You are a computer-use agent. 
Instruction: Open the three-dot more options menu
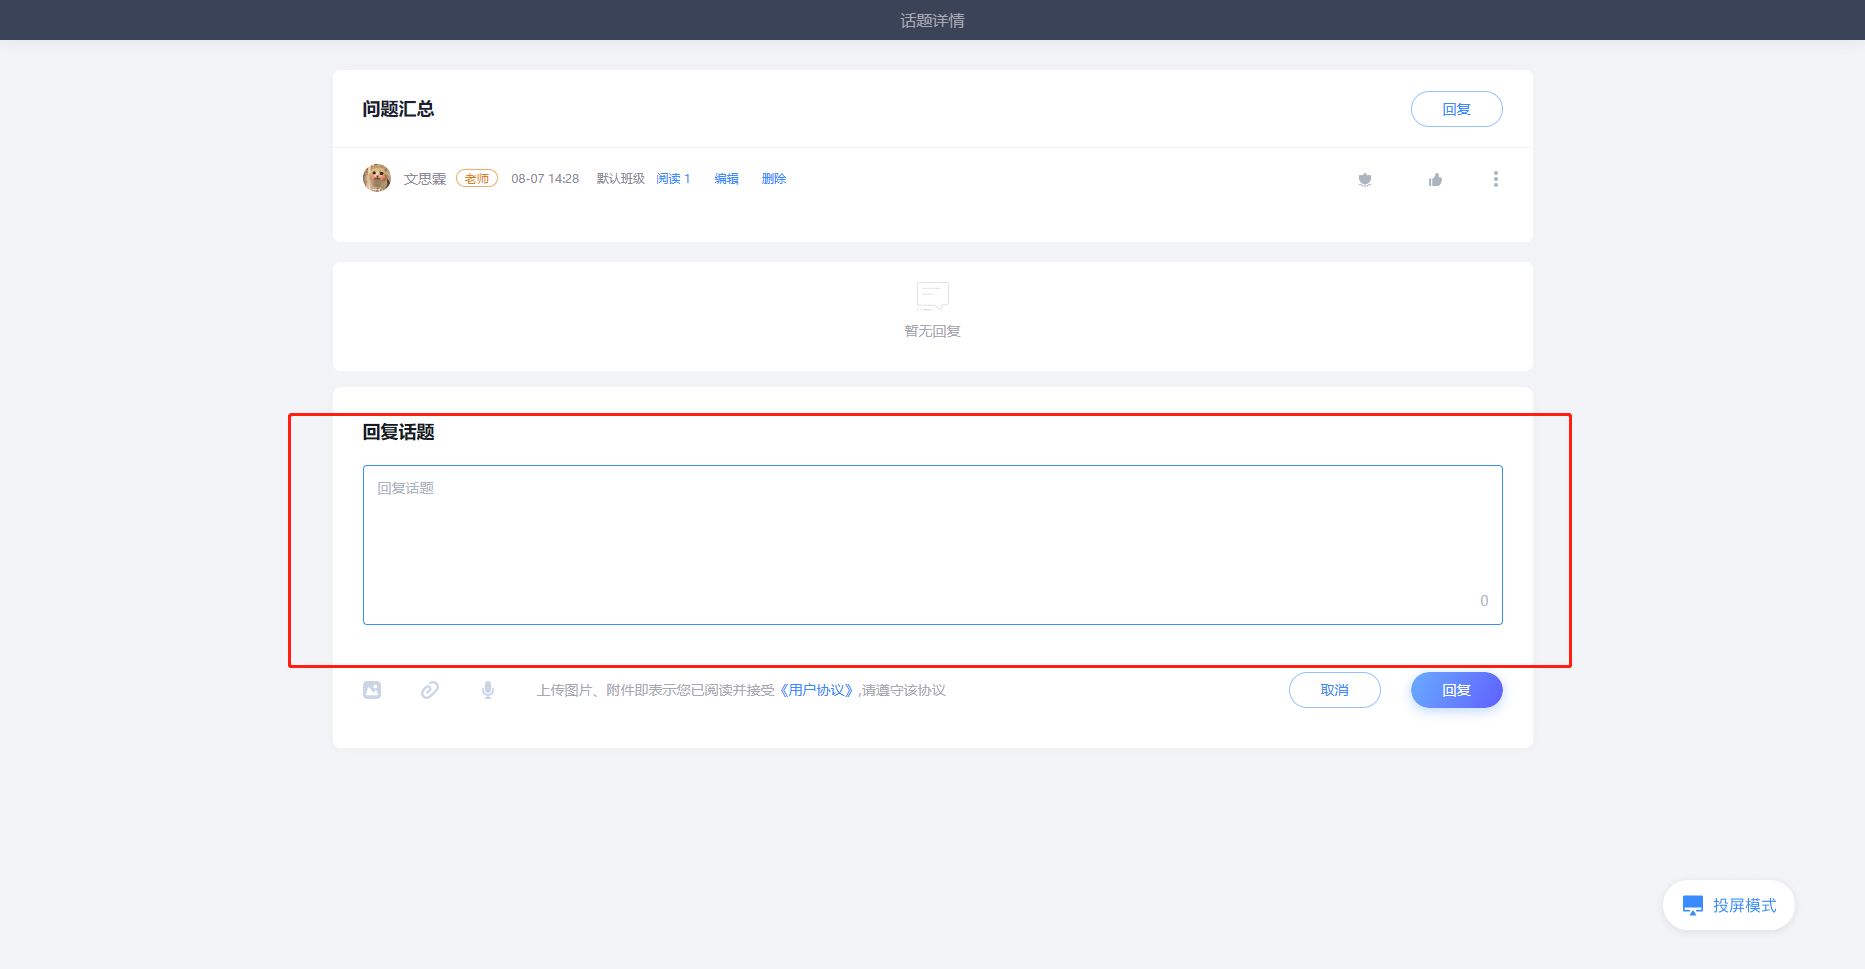pyautogui.click(x=1496, y=179)
